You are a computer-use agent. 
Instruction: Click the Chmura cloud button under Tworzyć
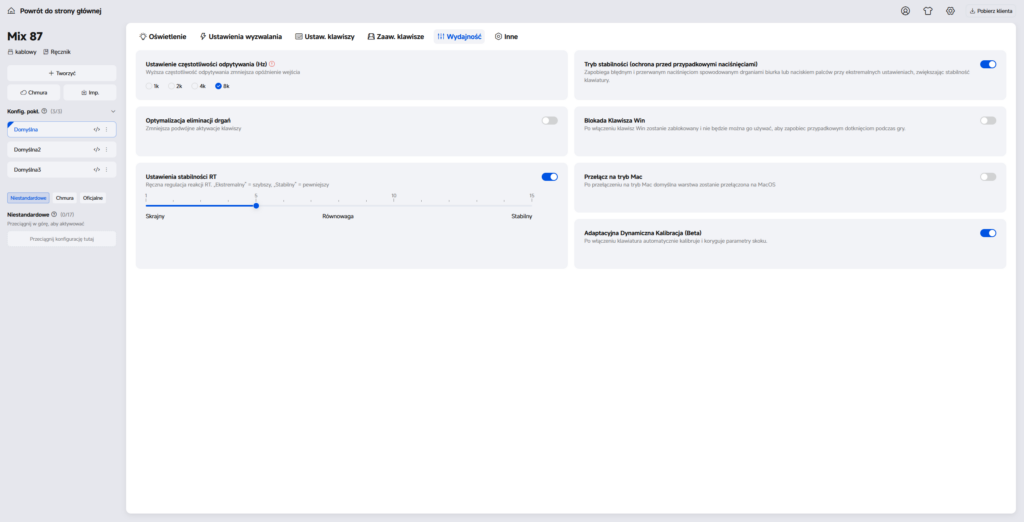click(33, 93)
